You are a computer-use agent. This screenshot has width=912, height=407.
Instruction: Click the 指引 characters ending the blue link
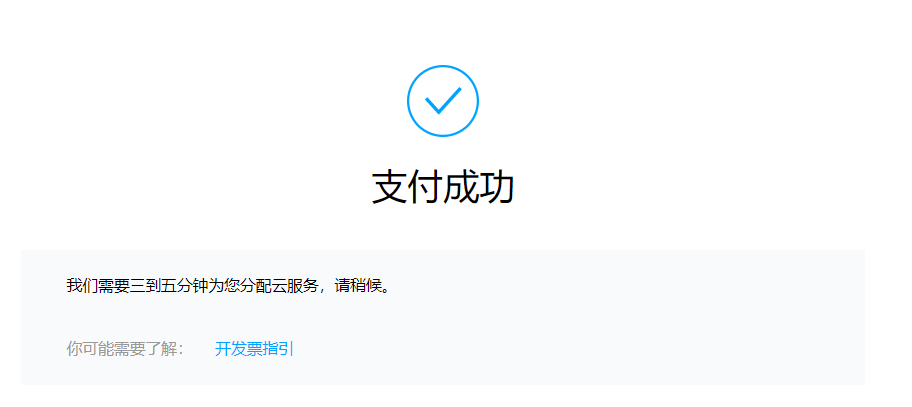coord(278,349)
